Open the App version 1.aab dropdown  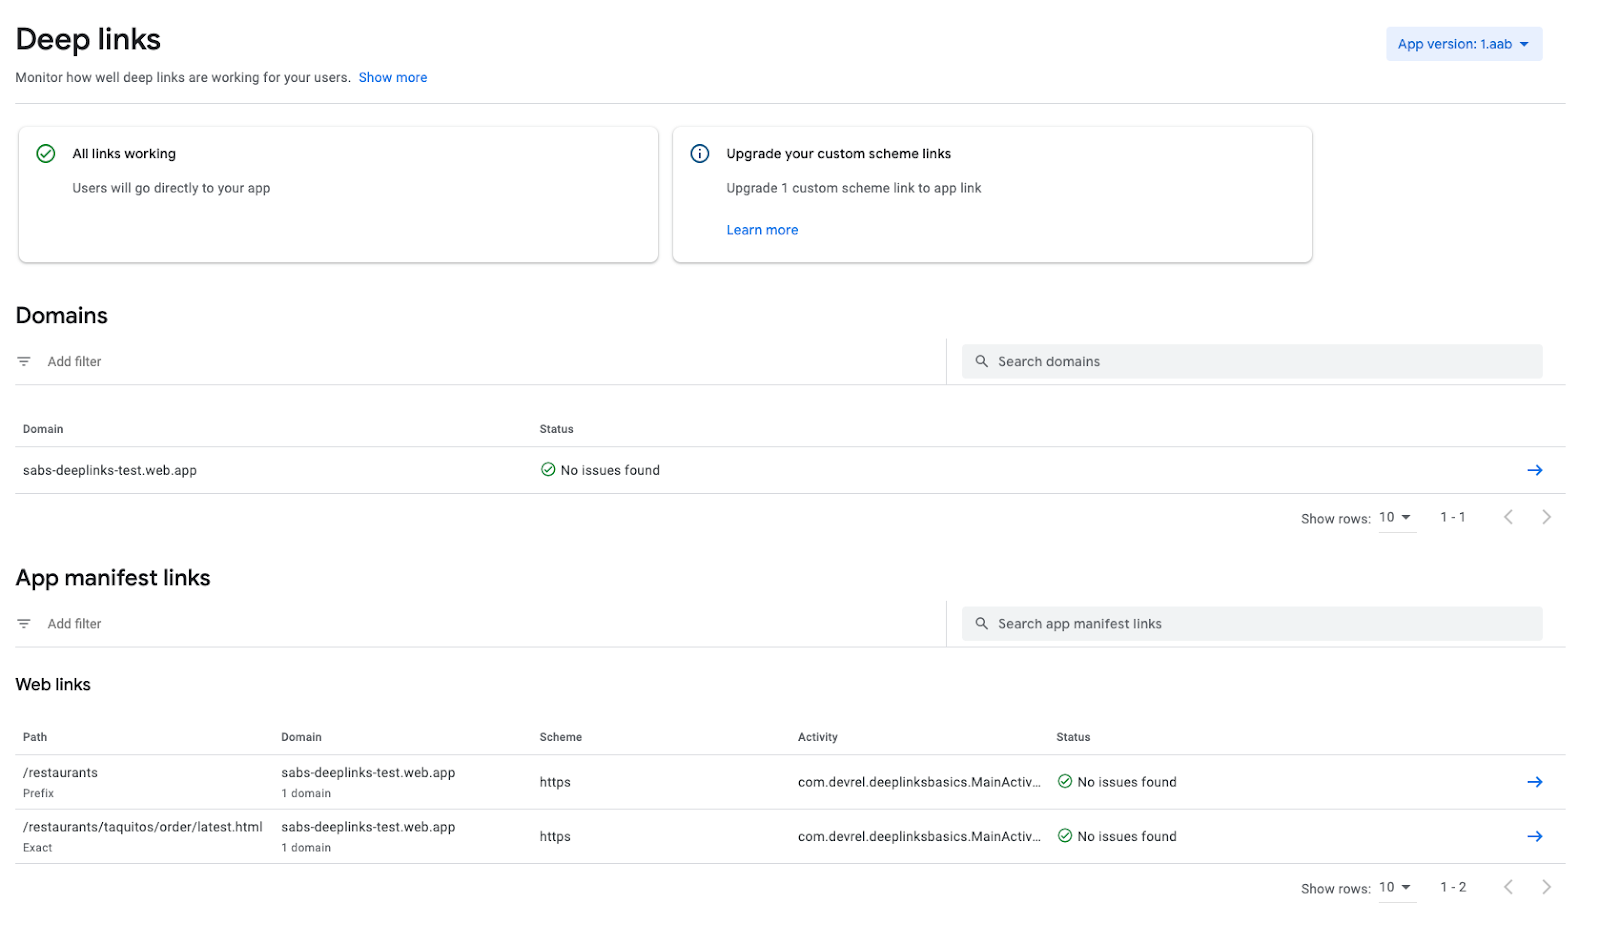point(1463,44)
